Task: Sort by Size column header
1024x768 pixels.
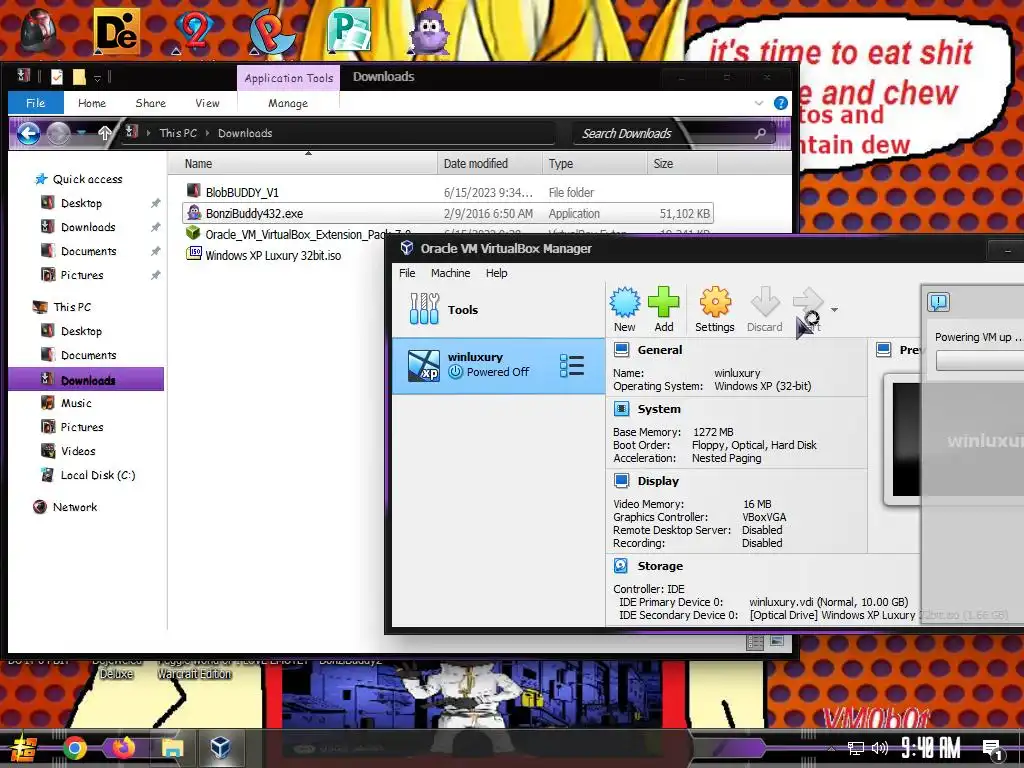Action: click(682, 164)
